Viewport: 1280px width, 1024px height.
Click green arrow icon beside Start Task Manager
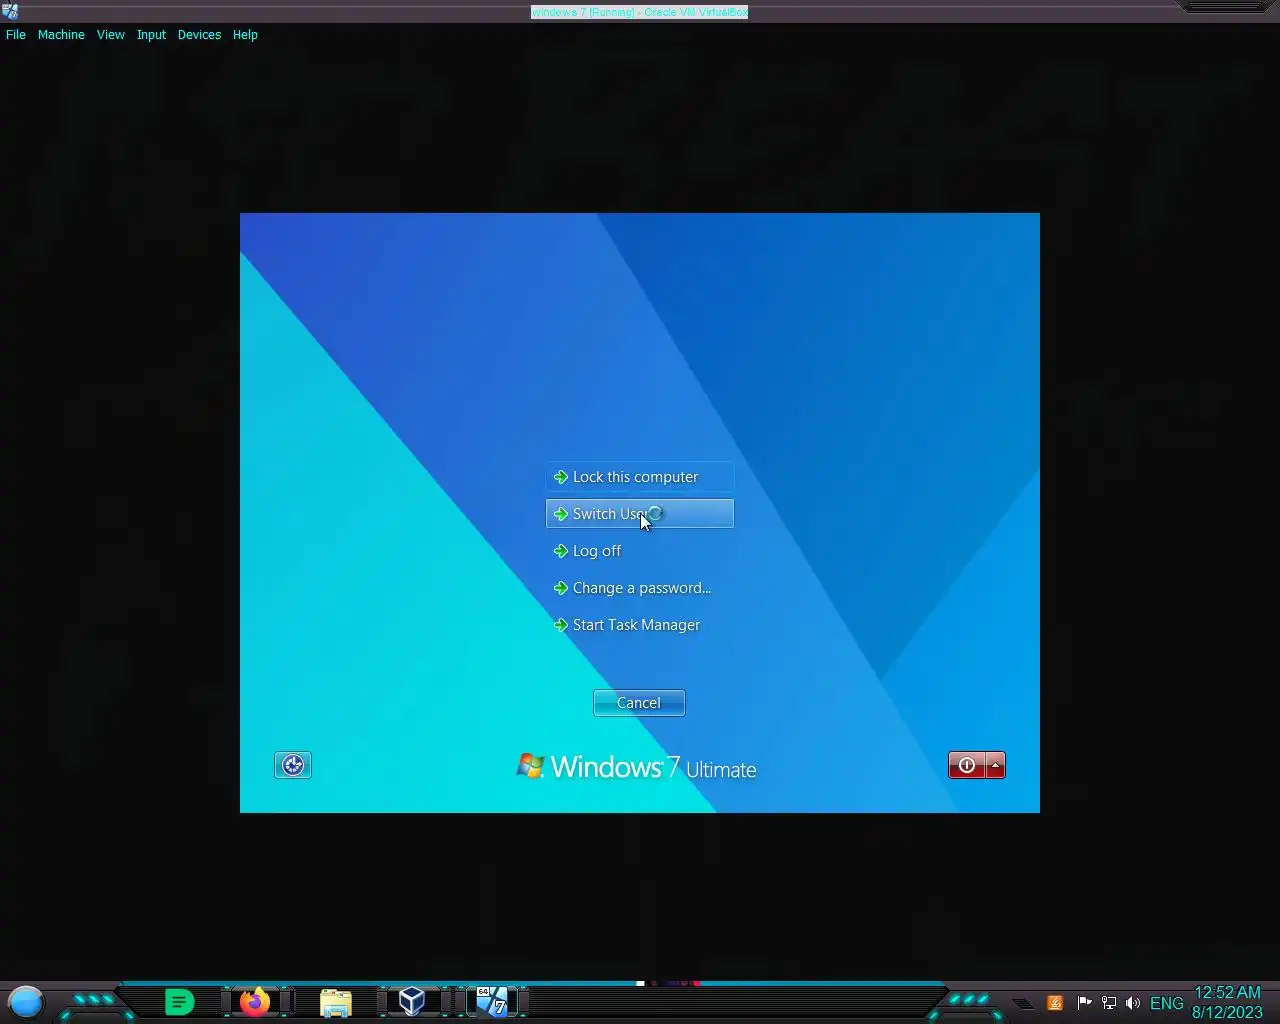tap(560, 625)
